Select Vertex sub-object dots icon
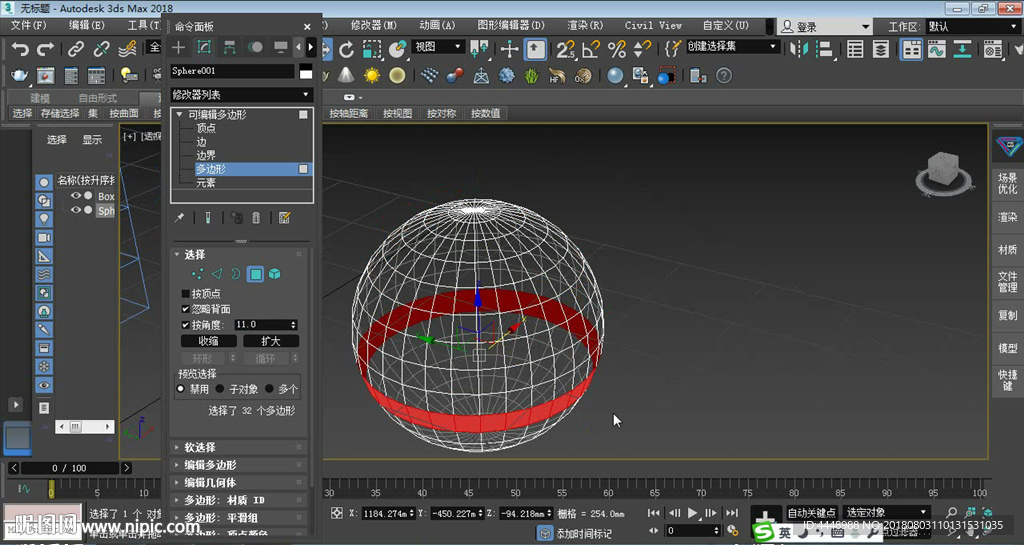This screenshot has width=1024, height=545. click(197, 274)
